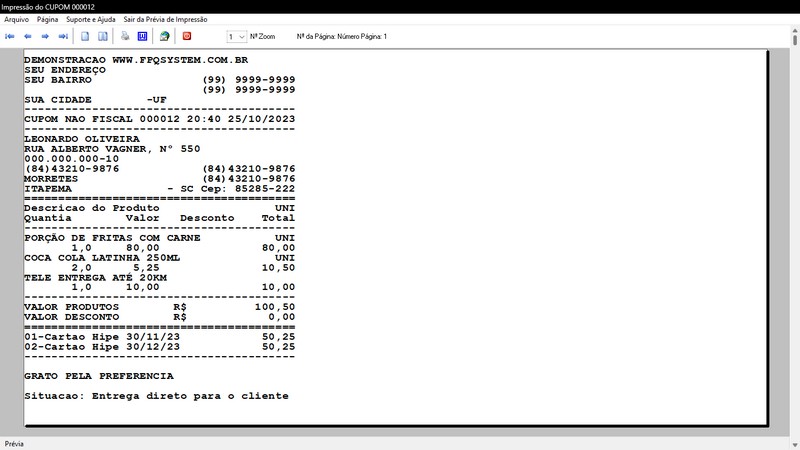Click 'CUPOM NAO FISCAL 000012' line
The width and height of the screenshot is (800, 450).
[x=160, y=119]
